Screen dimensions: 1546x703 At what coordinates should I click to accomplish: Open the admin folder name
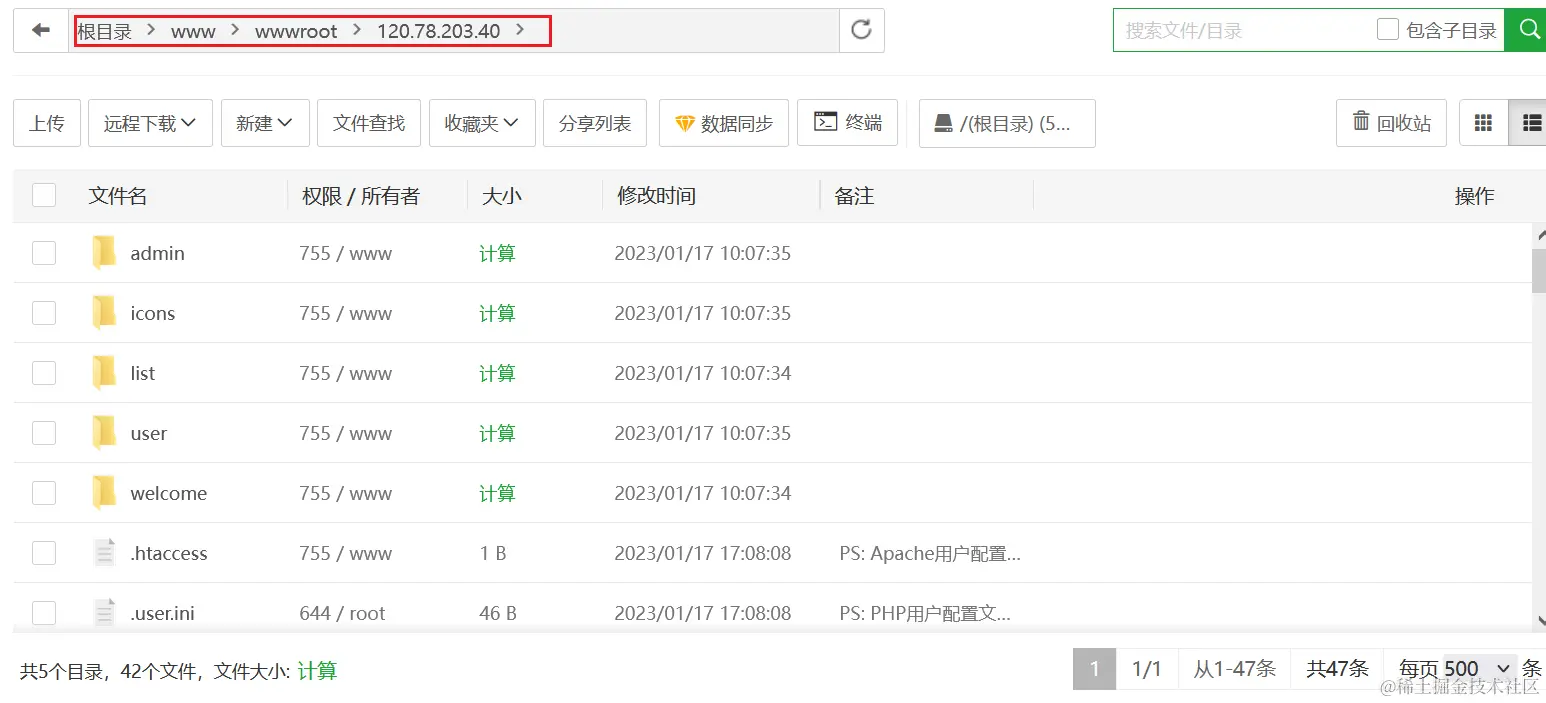tap(157, 253)
